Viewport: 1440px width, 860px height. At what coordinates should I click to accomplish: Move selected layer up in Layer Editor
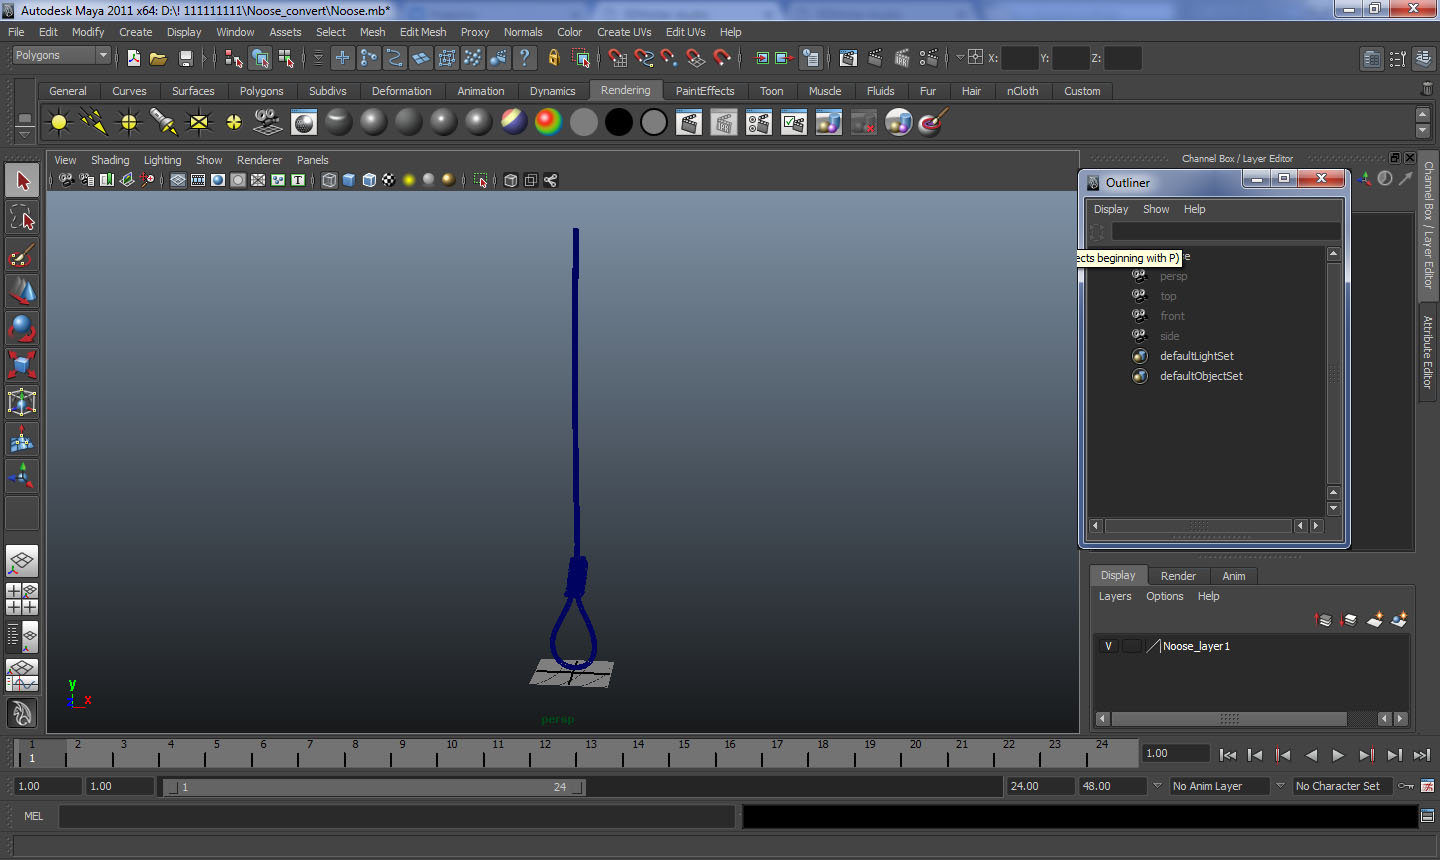coord(1323,620)
